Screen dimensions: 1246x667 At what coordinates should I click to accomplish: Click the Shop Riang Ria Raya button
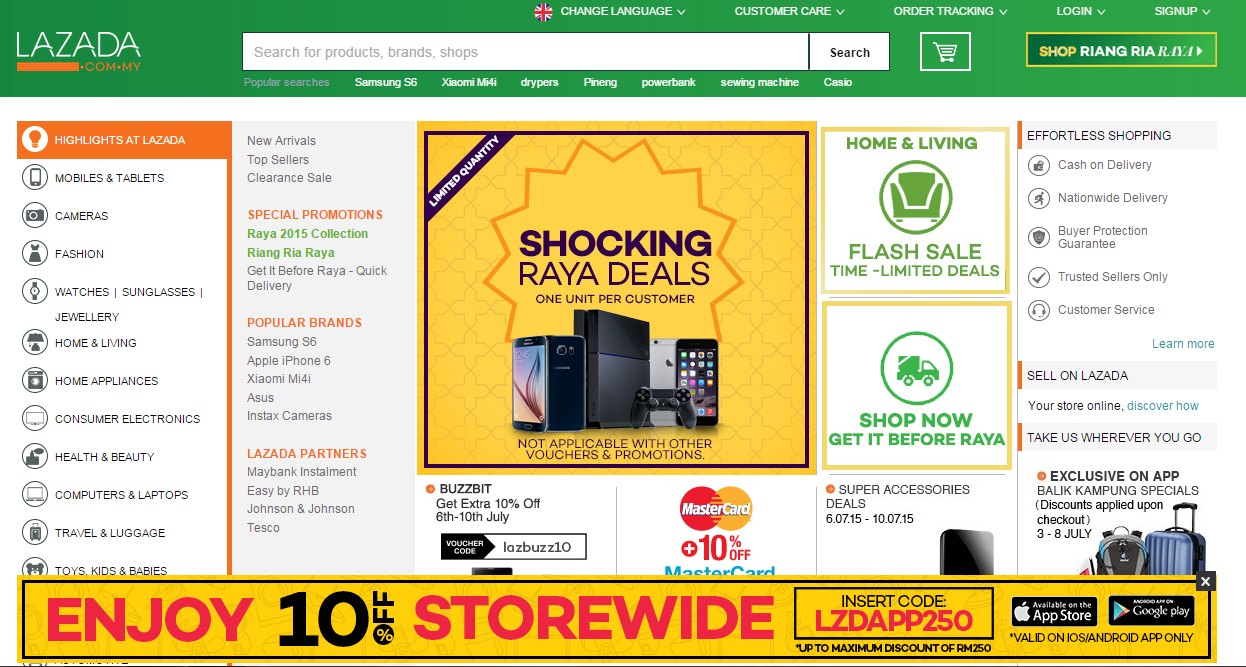(1121, 50)
